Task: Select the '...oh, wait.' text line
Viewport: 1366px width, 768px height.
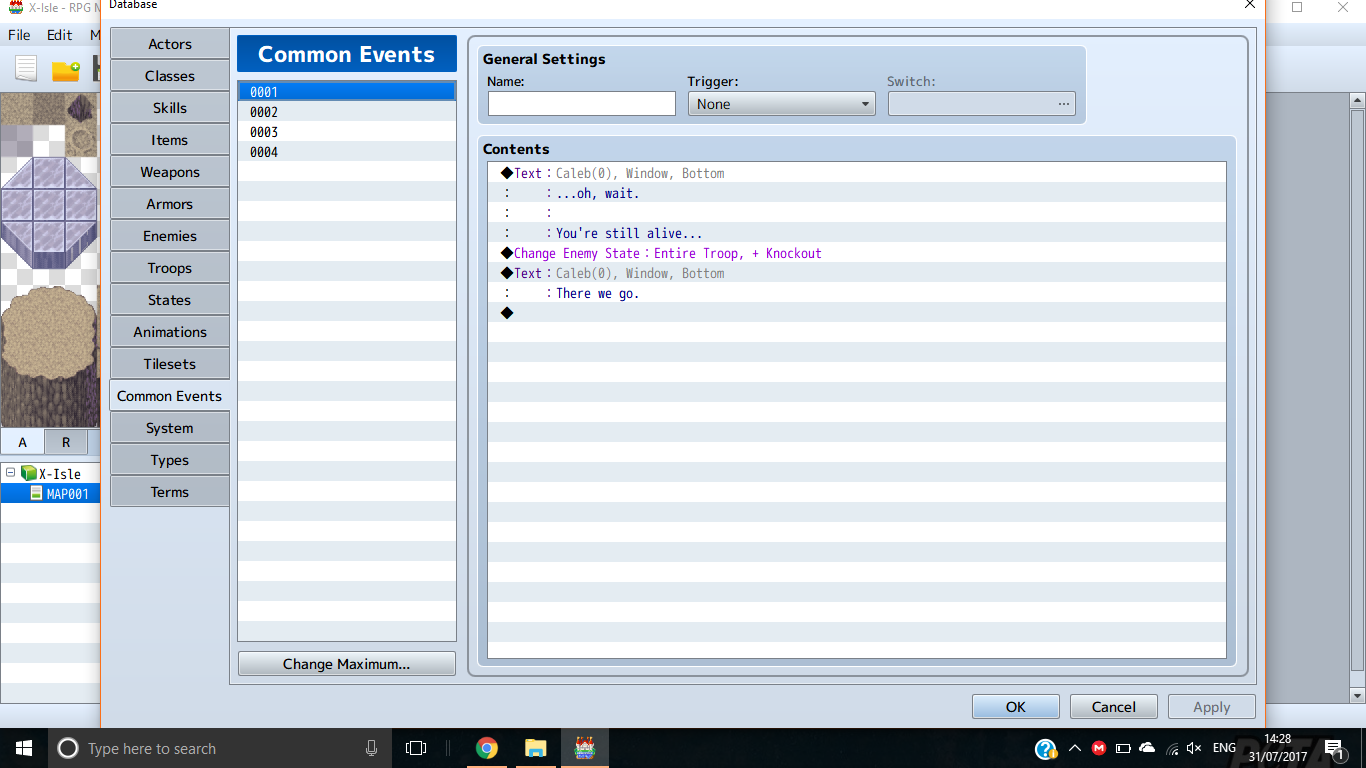Action: 857,193
